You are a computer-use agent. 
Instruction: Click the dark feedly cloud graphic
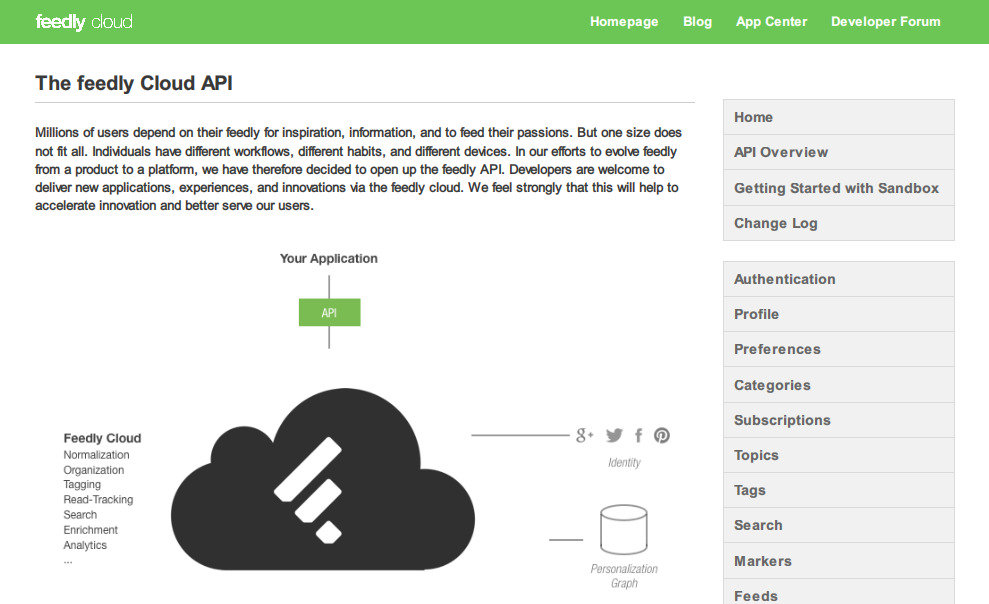[321, 481]
